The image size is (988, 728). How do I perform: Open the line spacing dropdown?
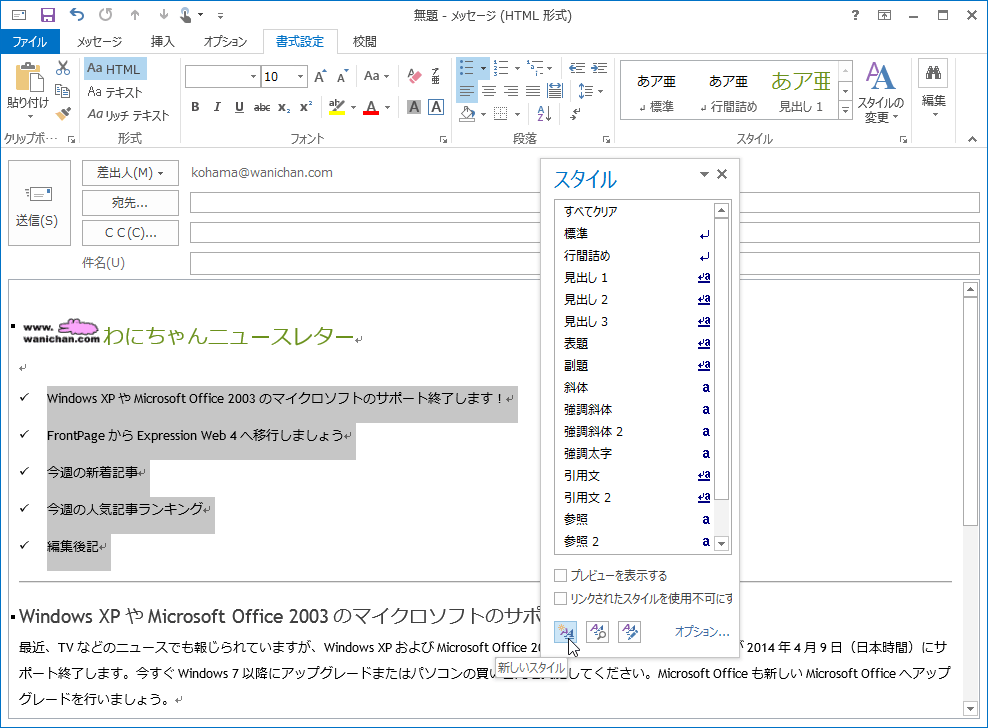(x=590, y=91)
